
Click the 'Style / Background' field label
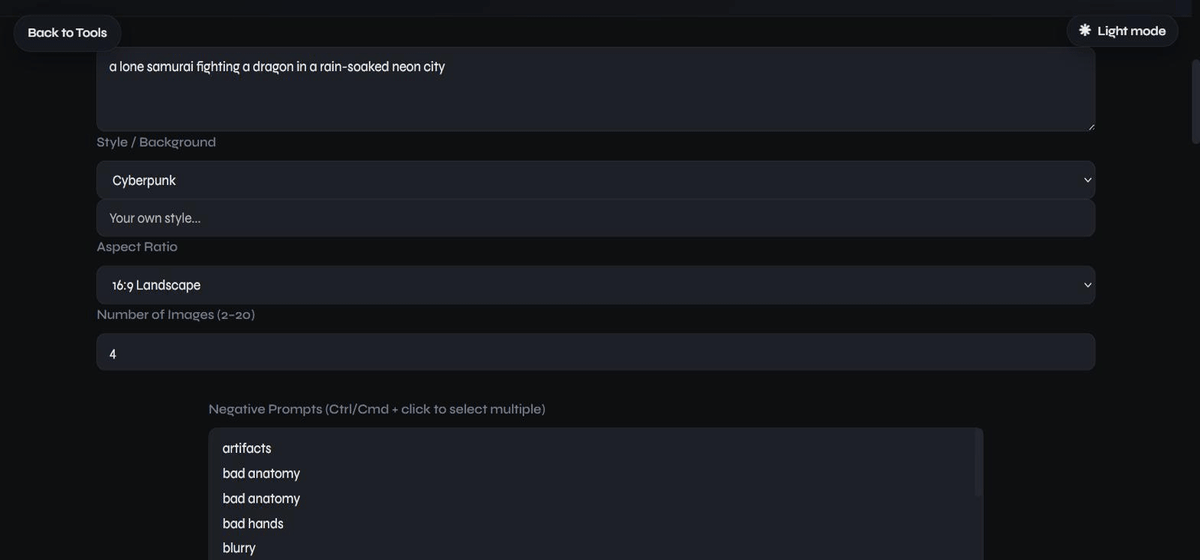(156, 142)
